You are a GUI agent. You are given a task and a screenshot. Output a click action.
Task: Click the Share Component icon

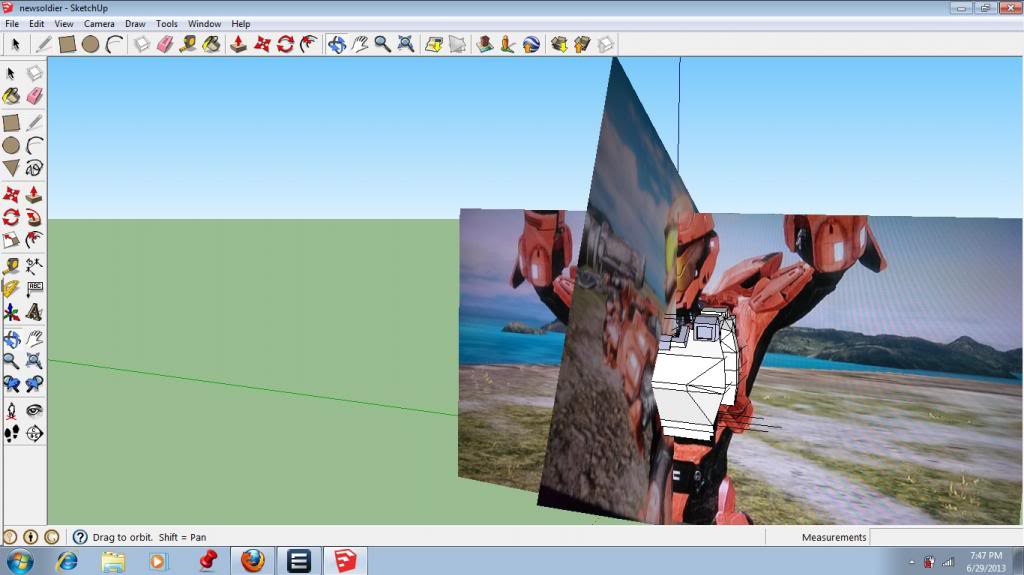[606, 44]
